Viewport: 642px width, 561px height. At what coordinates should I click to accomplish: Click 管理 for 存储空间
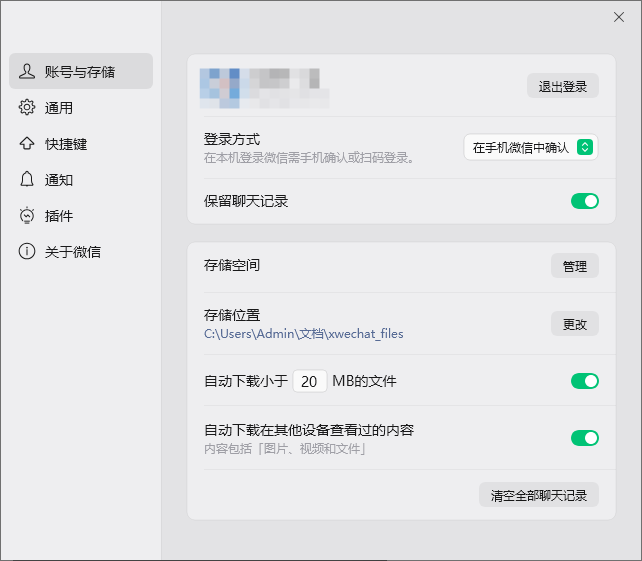click(x=574, y=266)
